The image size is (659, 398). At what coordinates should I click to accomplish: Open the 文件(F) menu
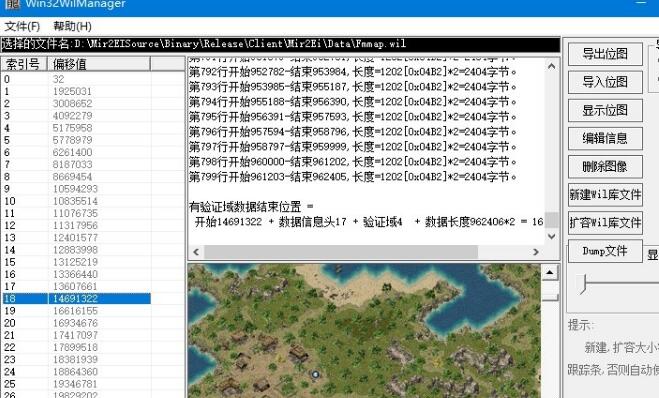pyautogui.click(x=22, y=26)
